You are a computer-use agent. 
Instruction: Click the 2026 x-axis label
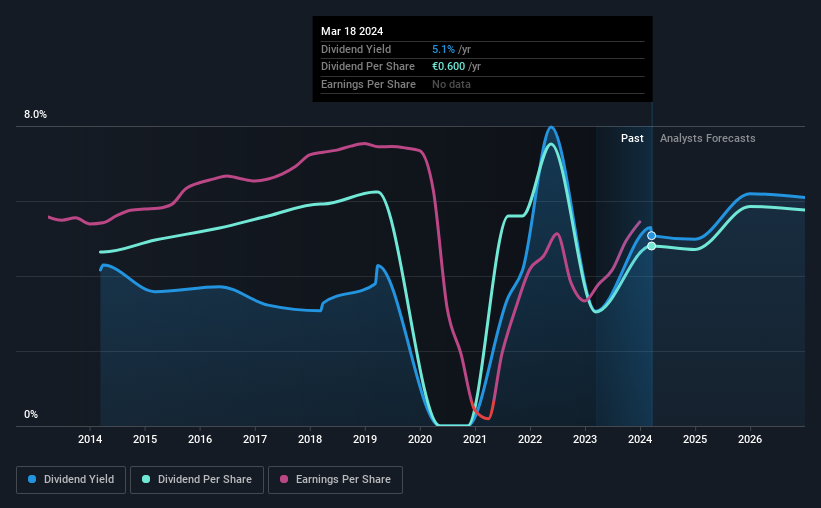(x=750, y=439)
